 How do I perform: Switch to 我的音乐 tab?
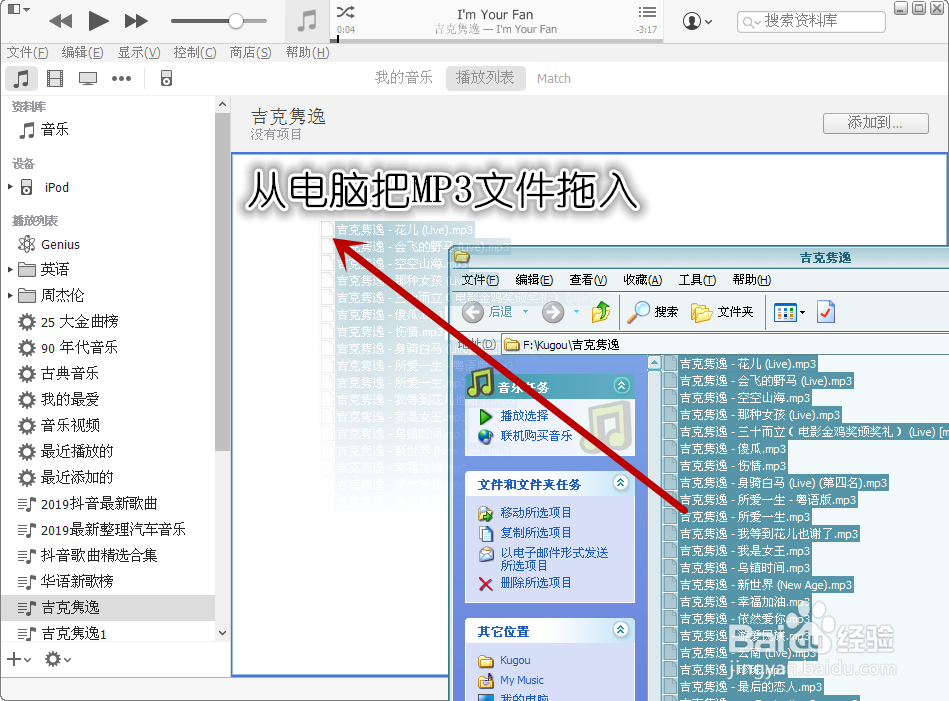pyautogui.click(x=404, y=78)
